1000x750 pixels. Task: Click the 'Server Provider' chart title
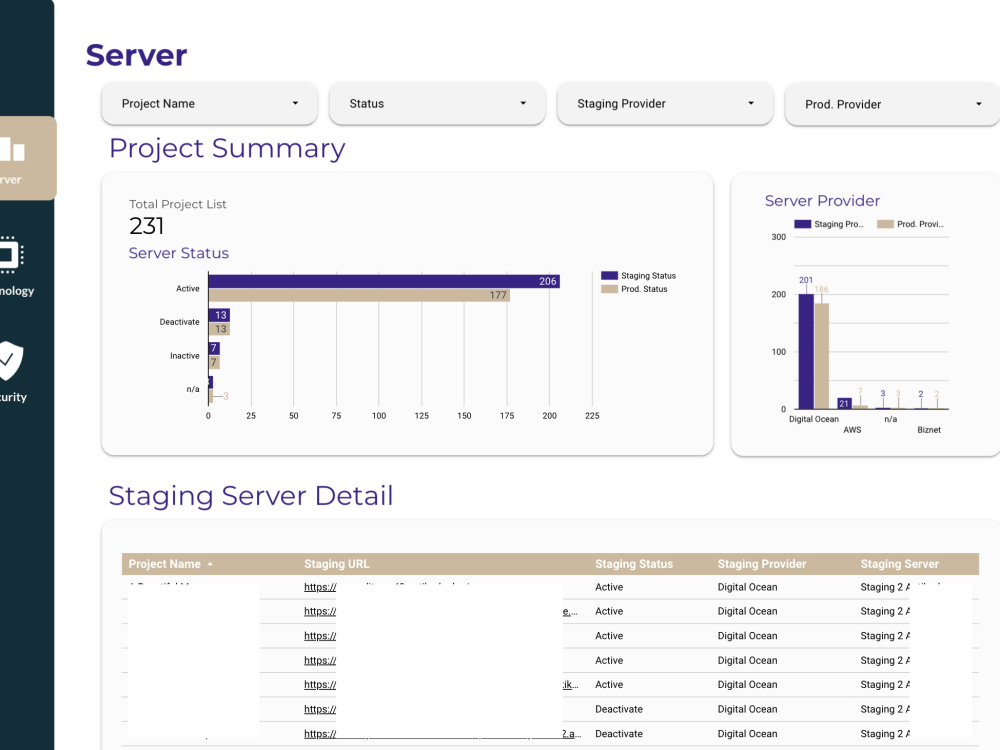tap(822, 201)
